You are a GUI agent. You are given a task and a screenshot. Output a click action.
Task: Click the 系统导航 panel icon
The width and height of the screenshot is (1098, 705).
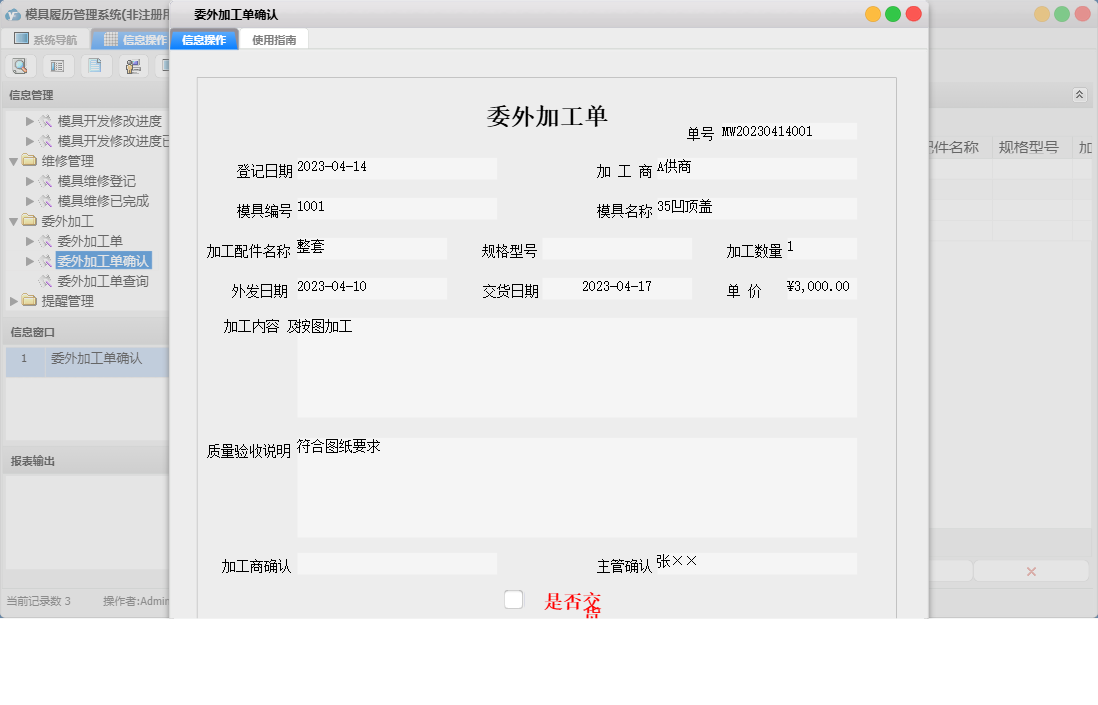19,37
